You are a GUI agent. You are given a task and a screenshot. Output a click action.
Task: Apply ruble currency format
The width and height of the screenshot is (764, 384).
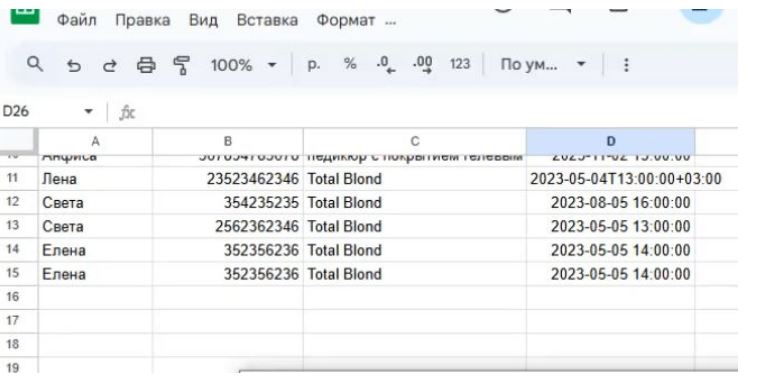[313, 64]
